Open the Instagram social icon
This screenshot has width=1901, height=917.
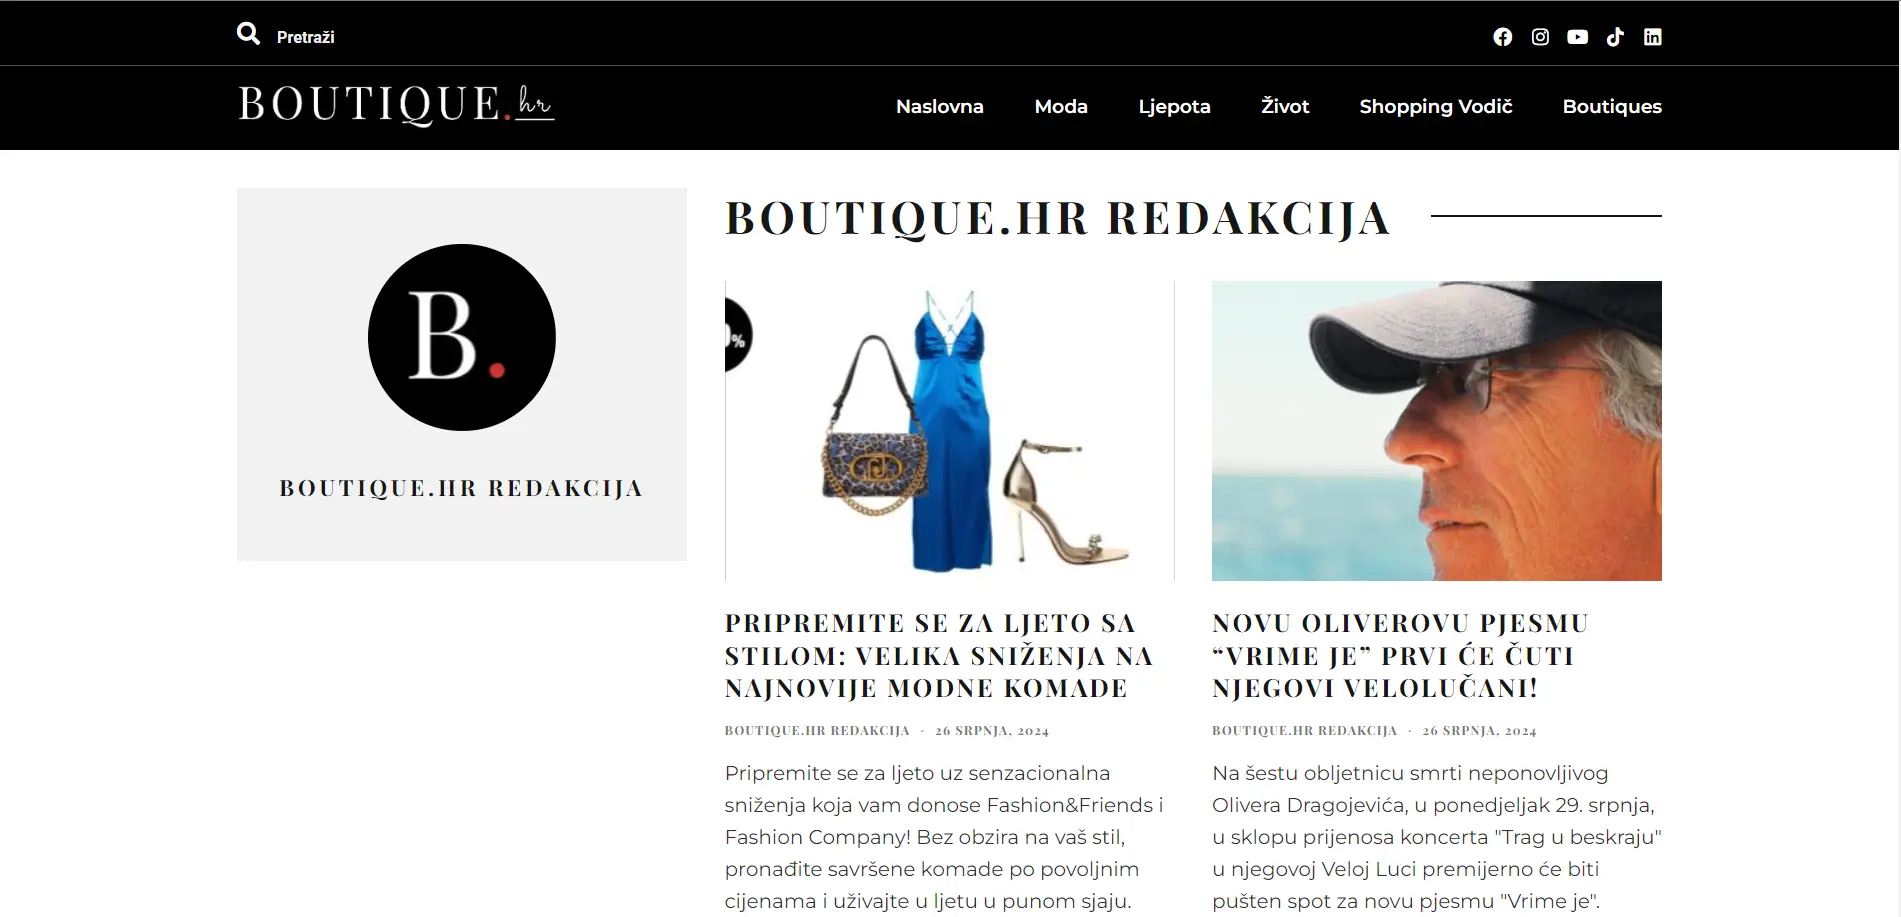[1540, 37]
